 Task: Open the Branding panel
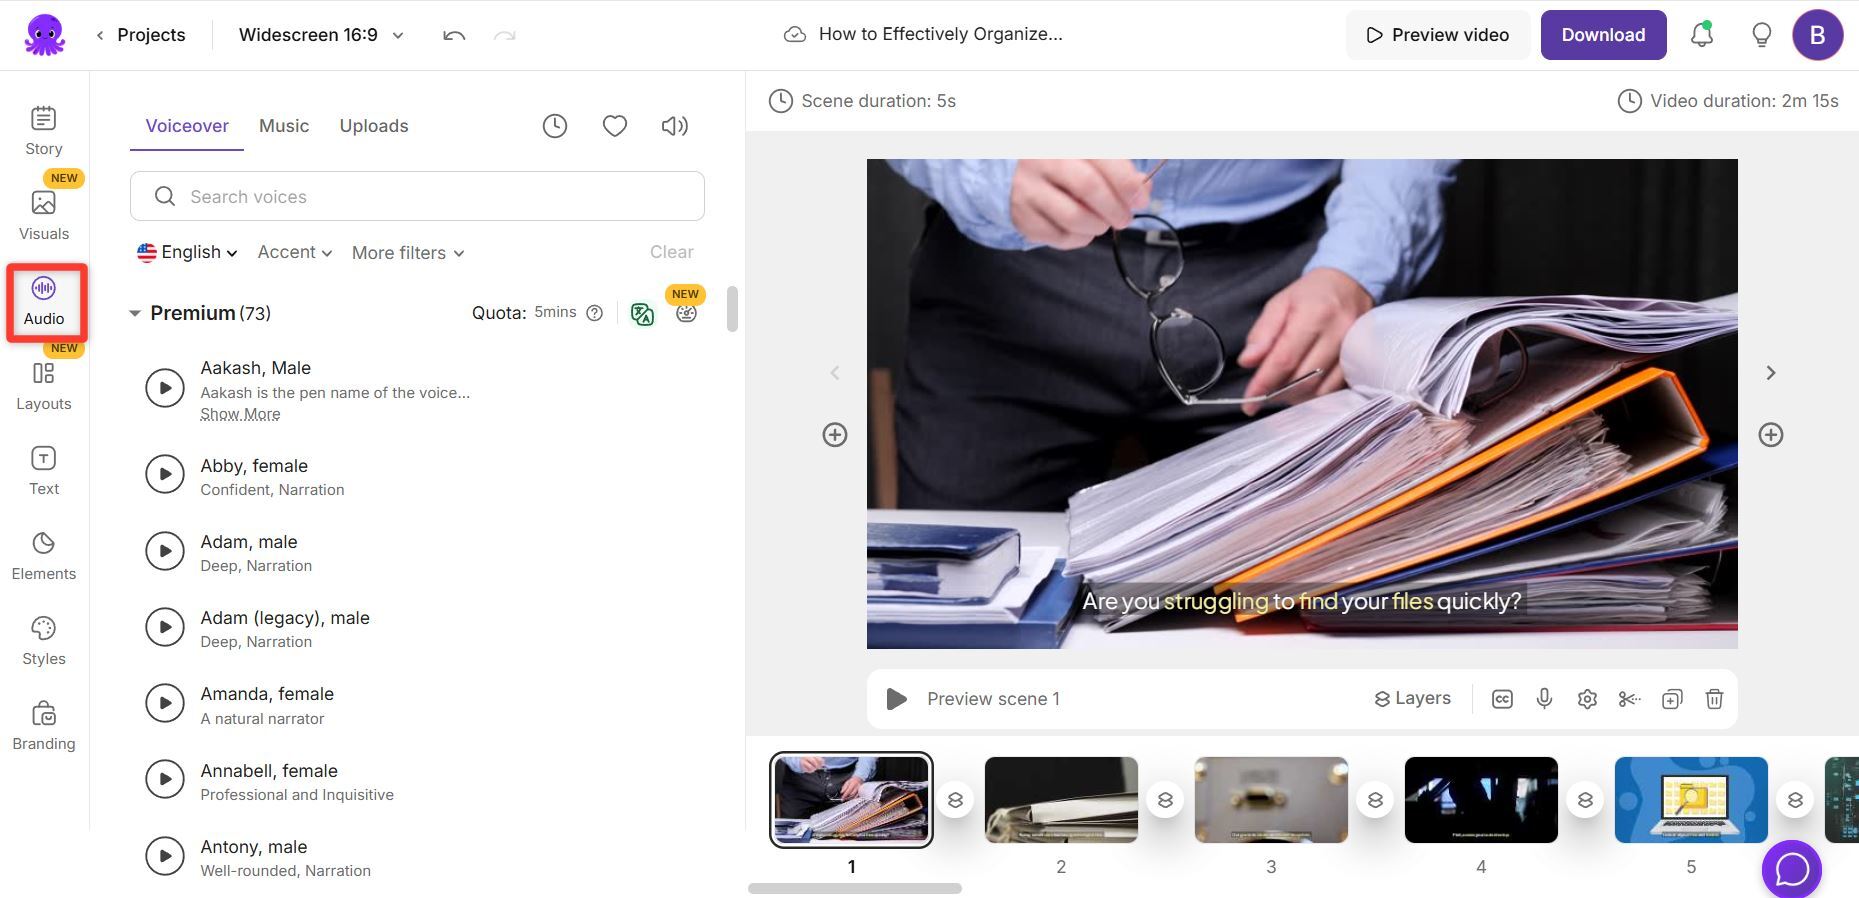point(43,725)
